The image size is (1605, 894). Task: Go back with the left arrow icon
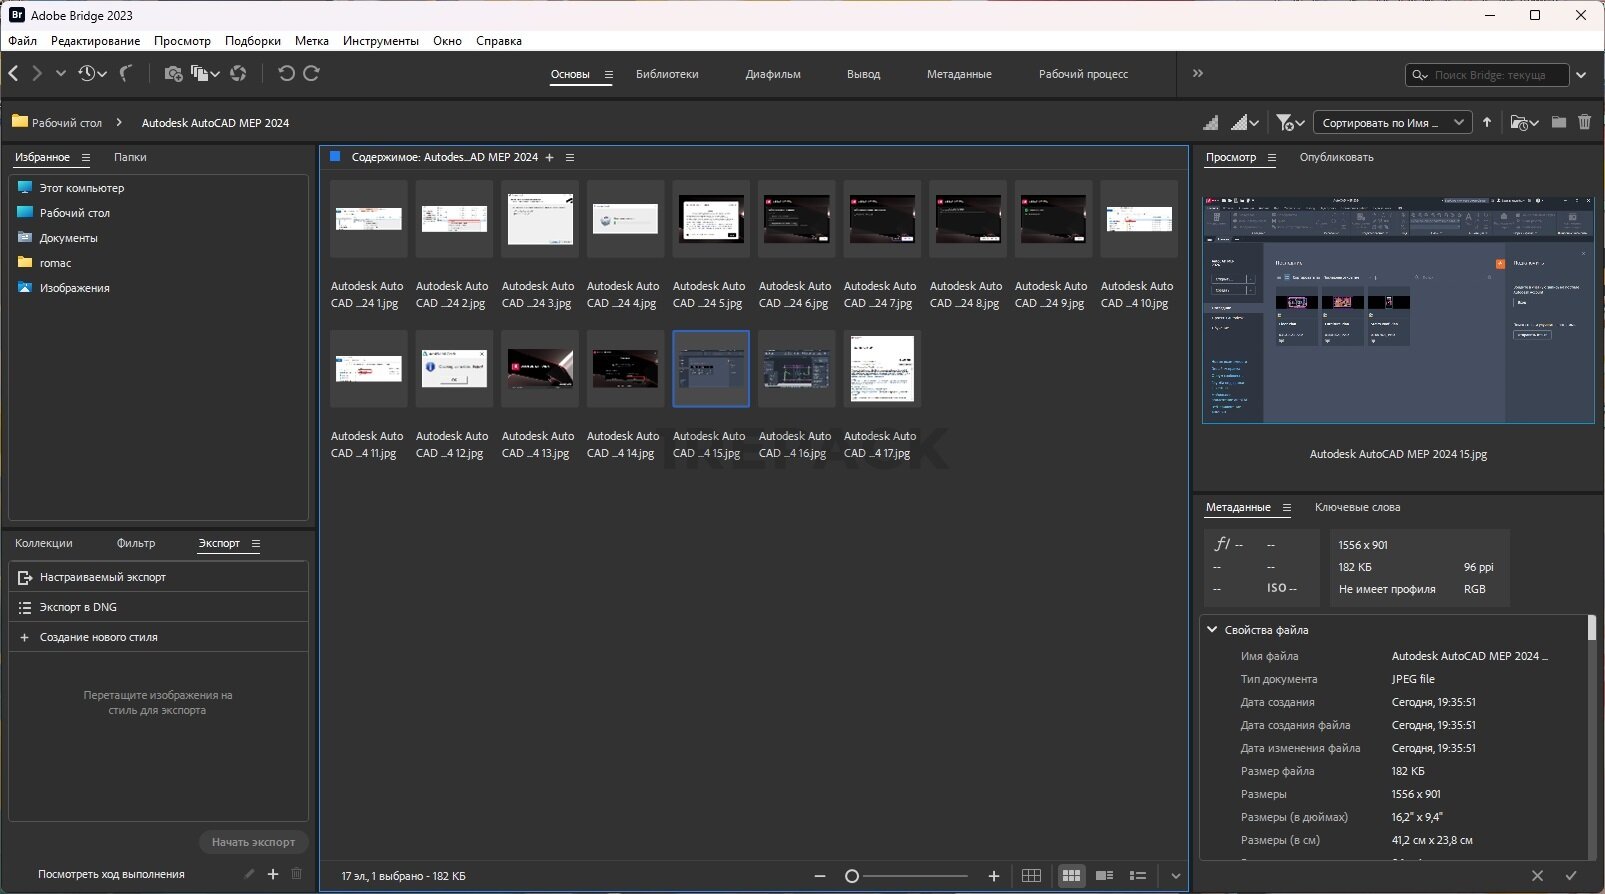click(13, 73)
